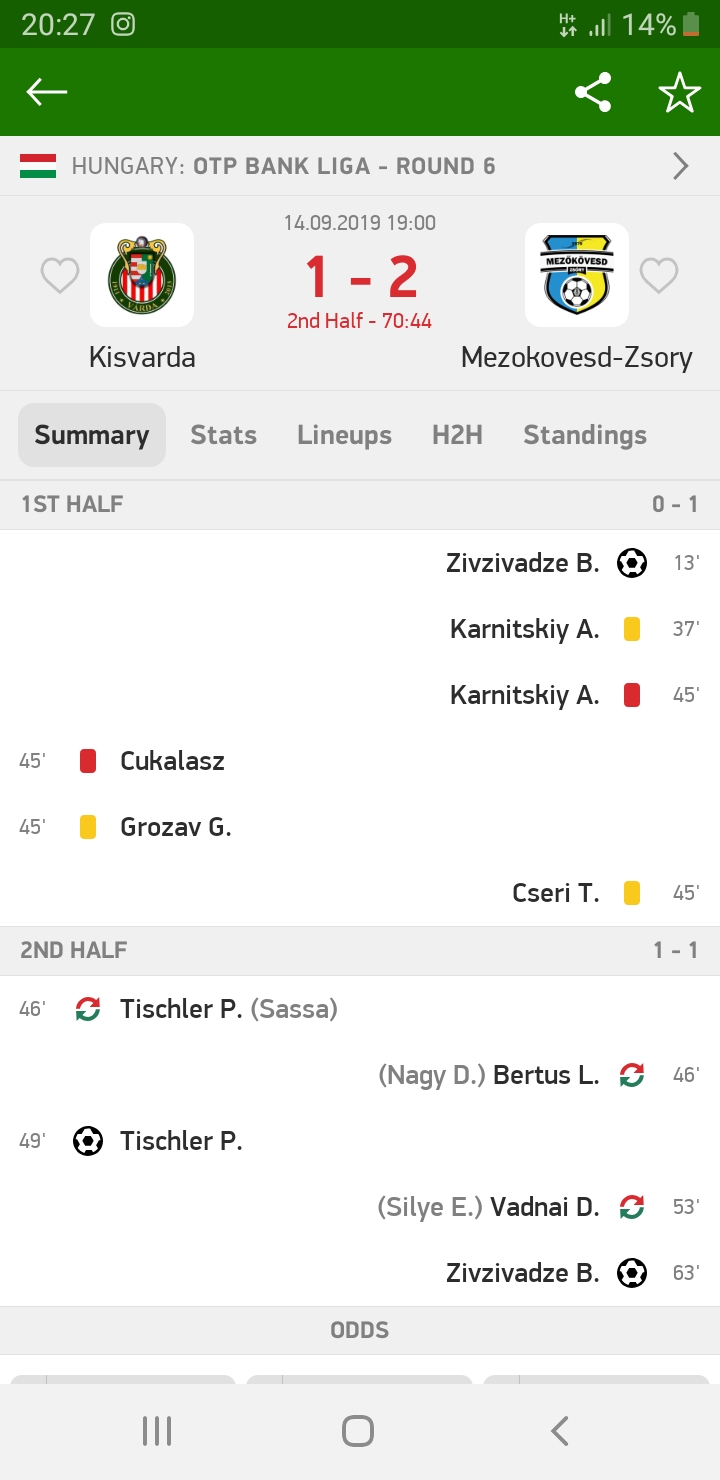The image size is (720, 1480).
Task: Favorite Kisvarda with the heart icon
Action: click(x=60, y=275)
